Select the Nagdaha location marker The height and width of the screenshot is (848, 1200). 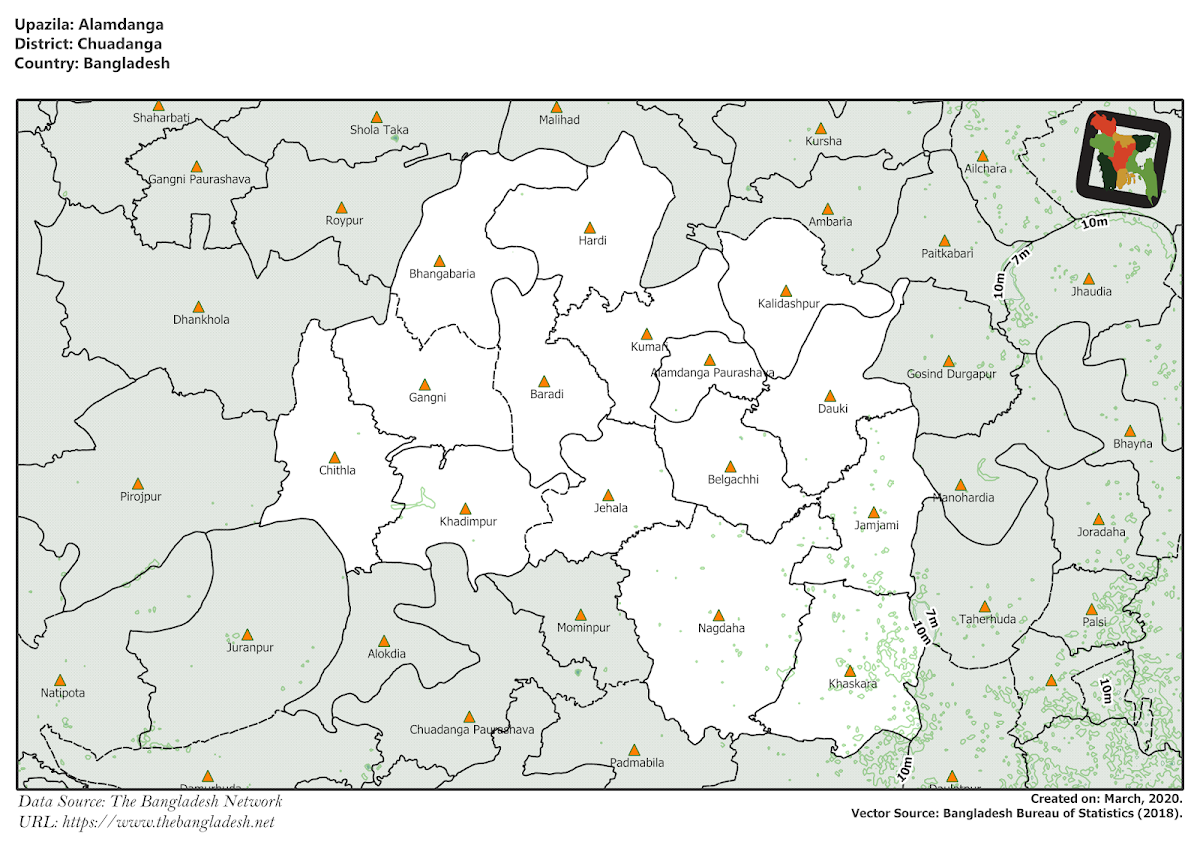[x=720, y=615]
